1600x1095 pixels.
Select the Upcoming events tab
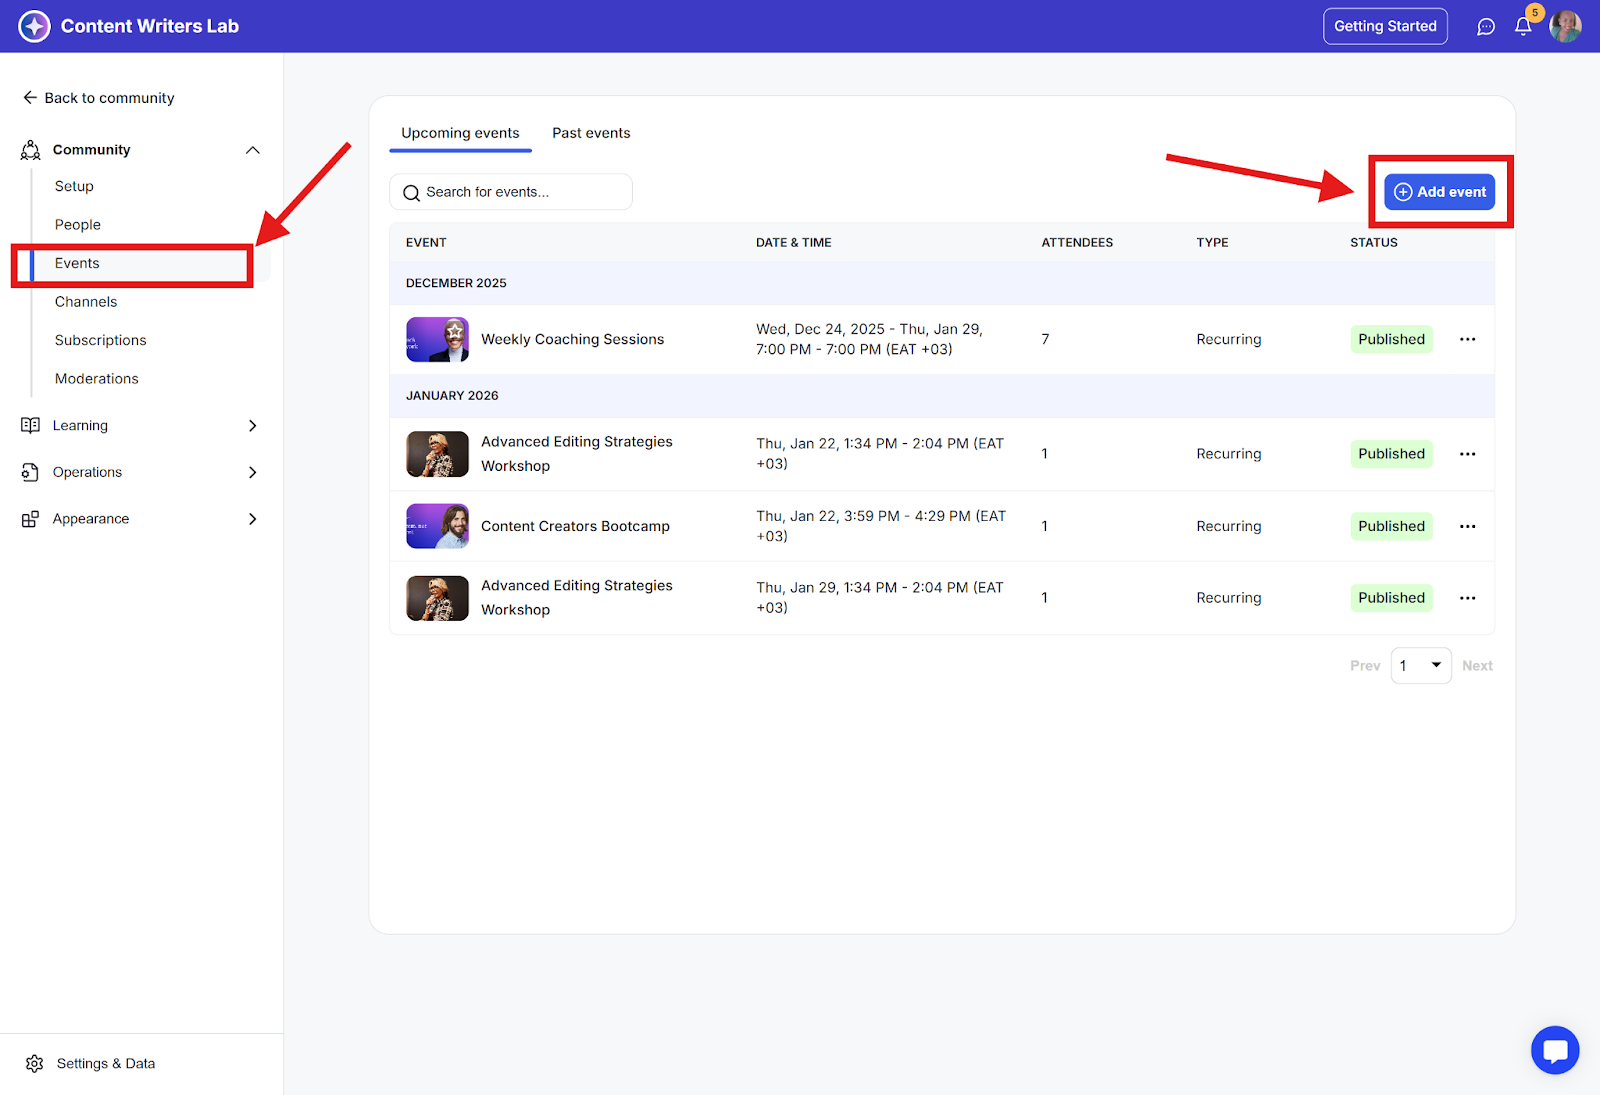point(460,133)
